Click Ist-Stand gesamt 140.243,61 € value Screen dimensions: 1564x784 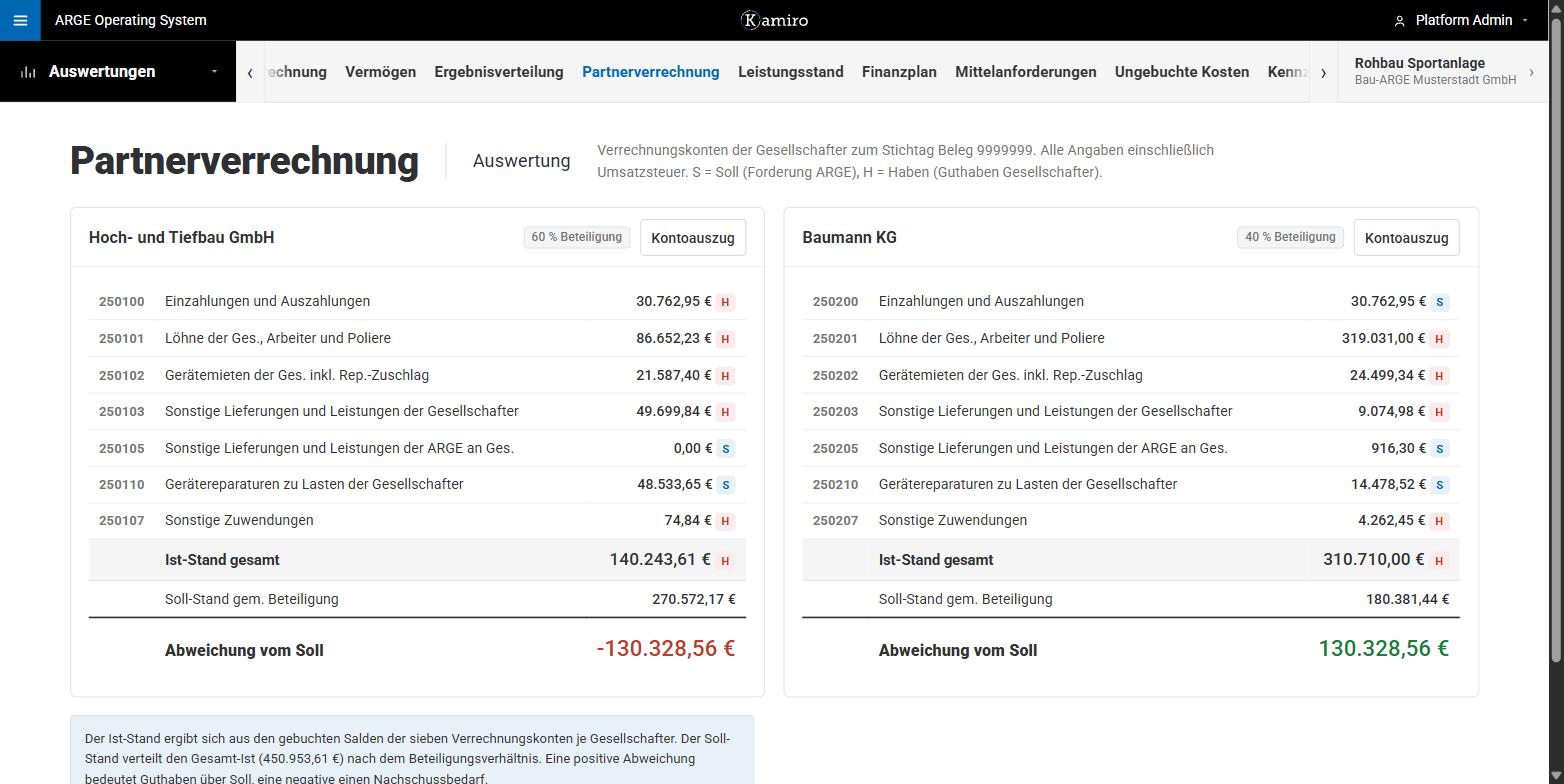click(660, 559)
